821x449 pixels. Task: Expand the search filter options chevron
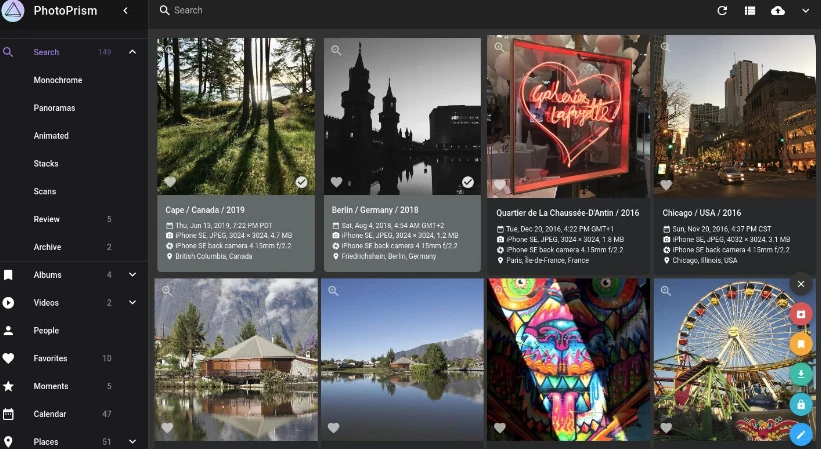pos(805,10)
